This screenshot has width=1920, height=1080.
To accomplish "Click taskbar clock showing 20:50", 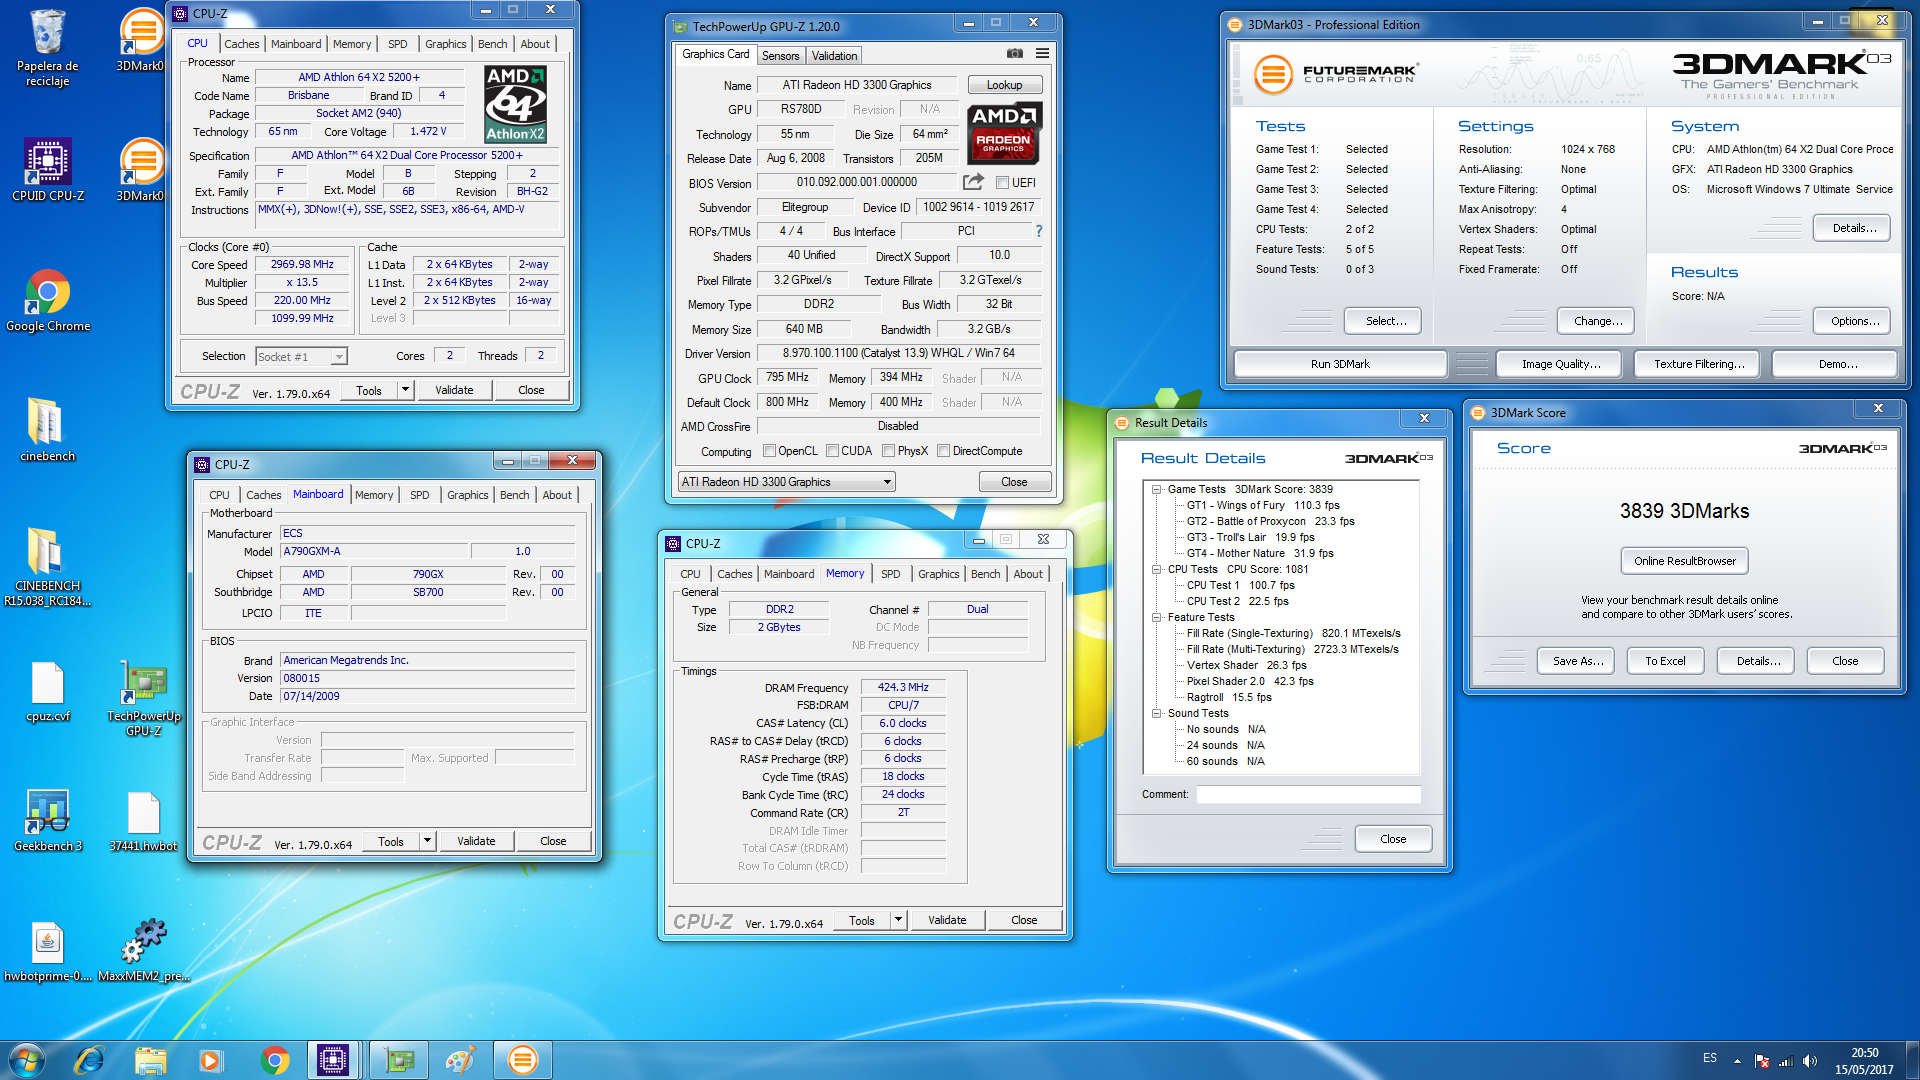I will (1864, 1061).
